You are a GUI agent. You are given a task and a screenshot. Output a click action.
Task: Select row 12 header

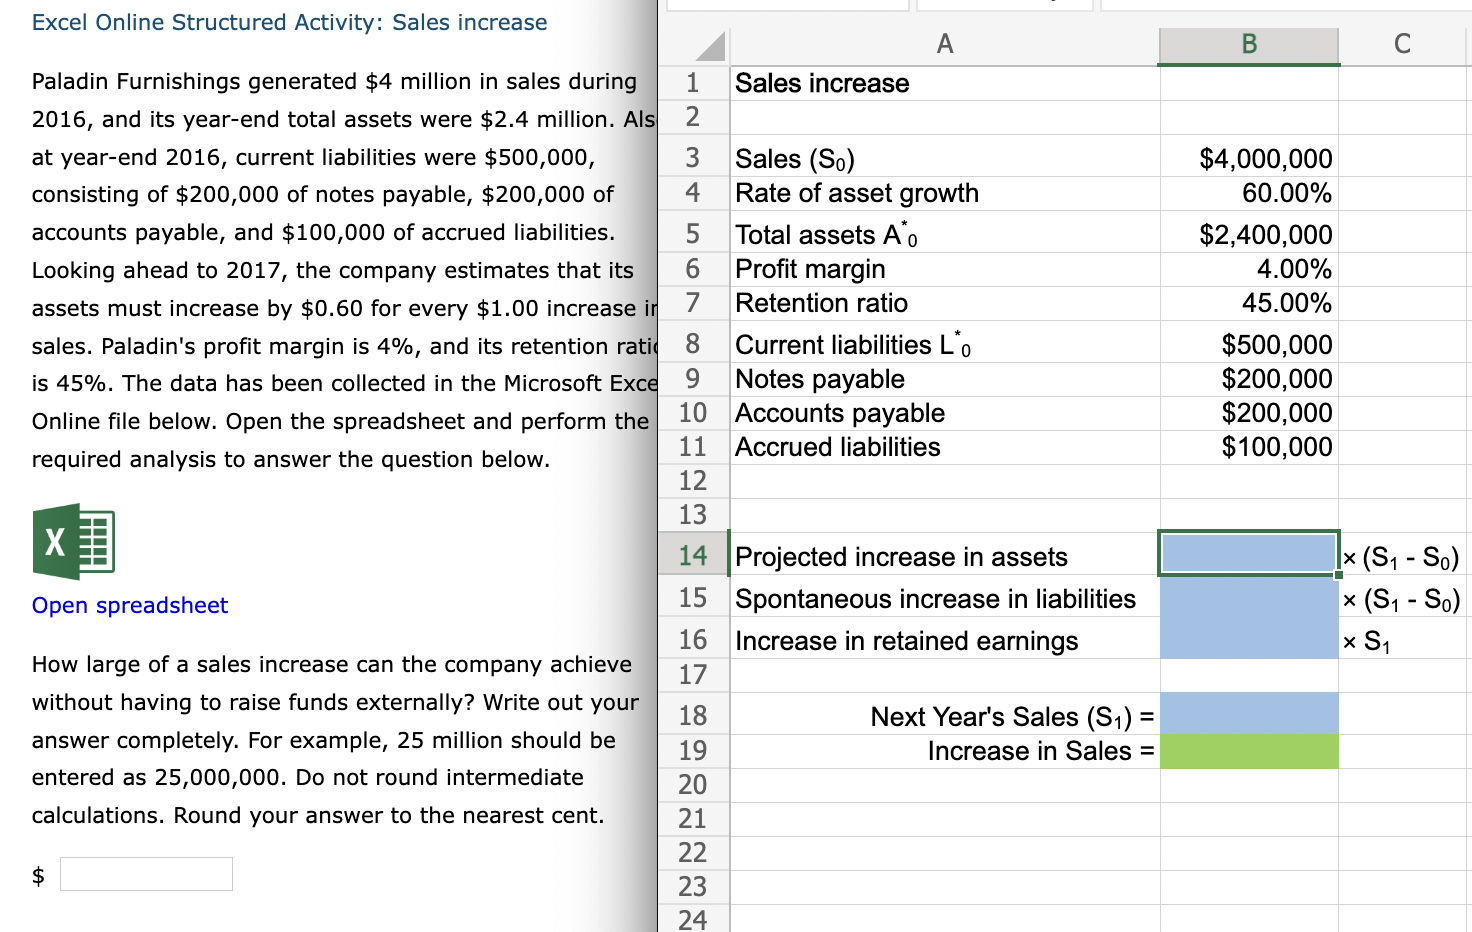point(693,481)
